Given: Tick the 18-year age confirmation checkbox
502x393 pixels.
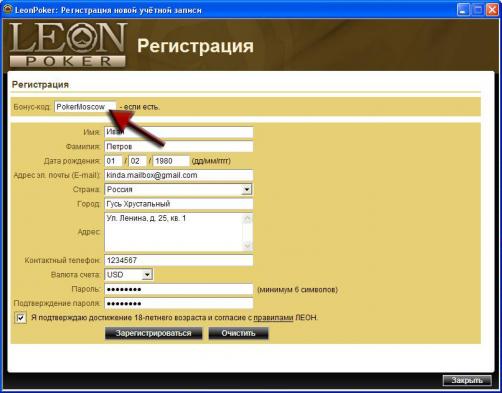Looking at the screenshot, I should 21,318.
